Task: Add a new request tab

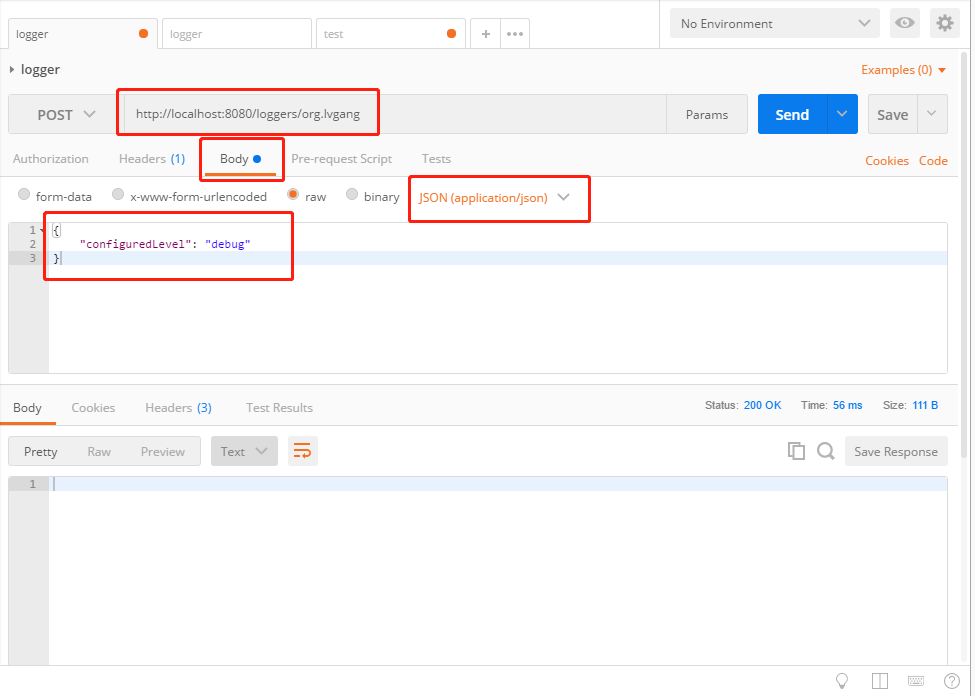Action: [x=486, y=33]
